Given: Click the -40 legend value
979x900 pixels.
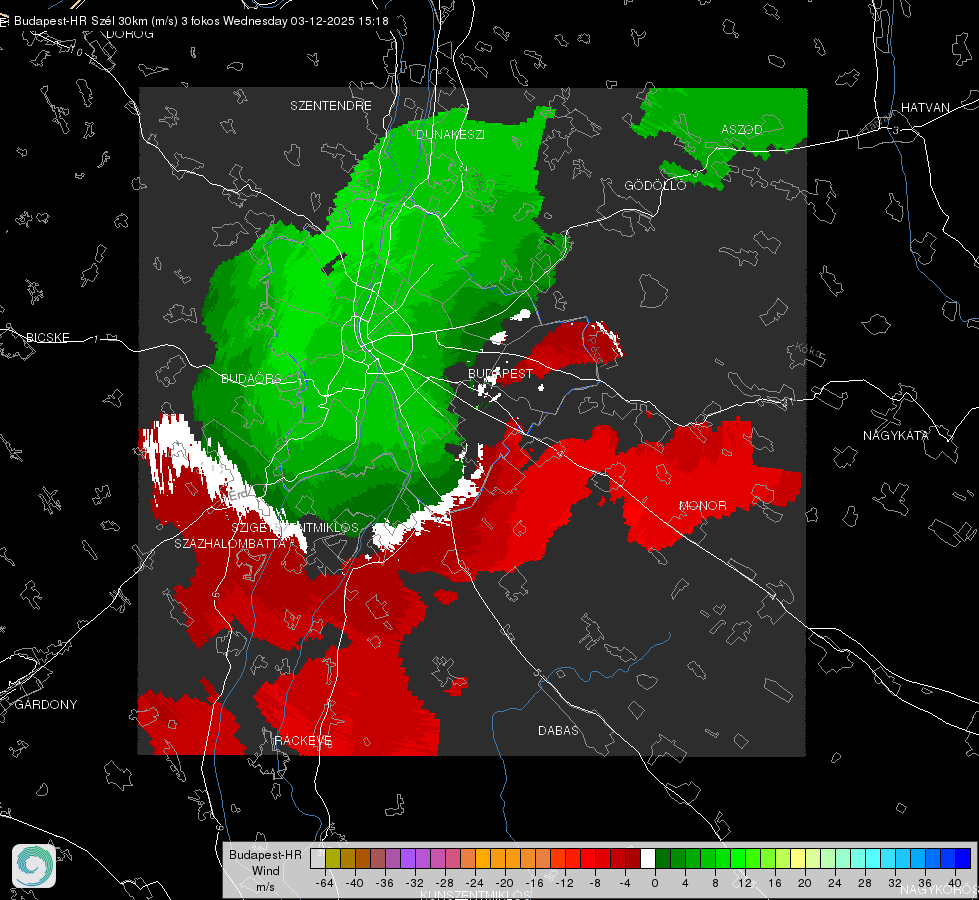Looking at the screenshot, I should coord(355,883).
